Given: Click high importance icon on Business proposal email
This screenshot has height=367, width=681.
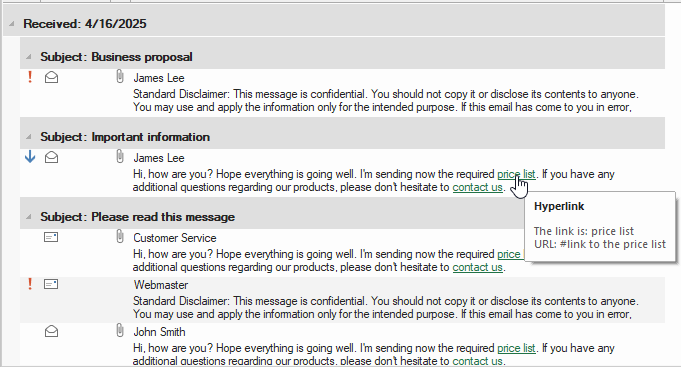Looking at the screenshot, I should [x=30, y=77].
